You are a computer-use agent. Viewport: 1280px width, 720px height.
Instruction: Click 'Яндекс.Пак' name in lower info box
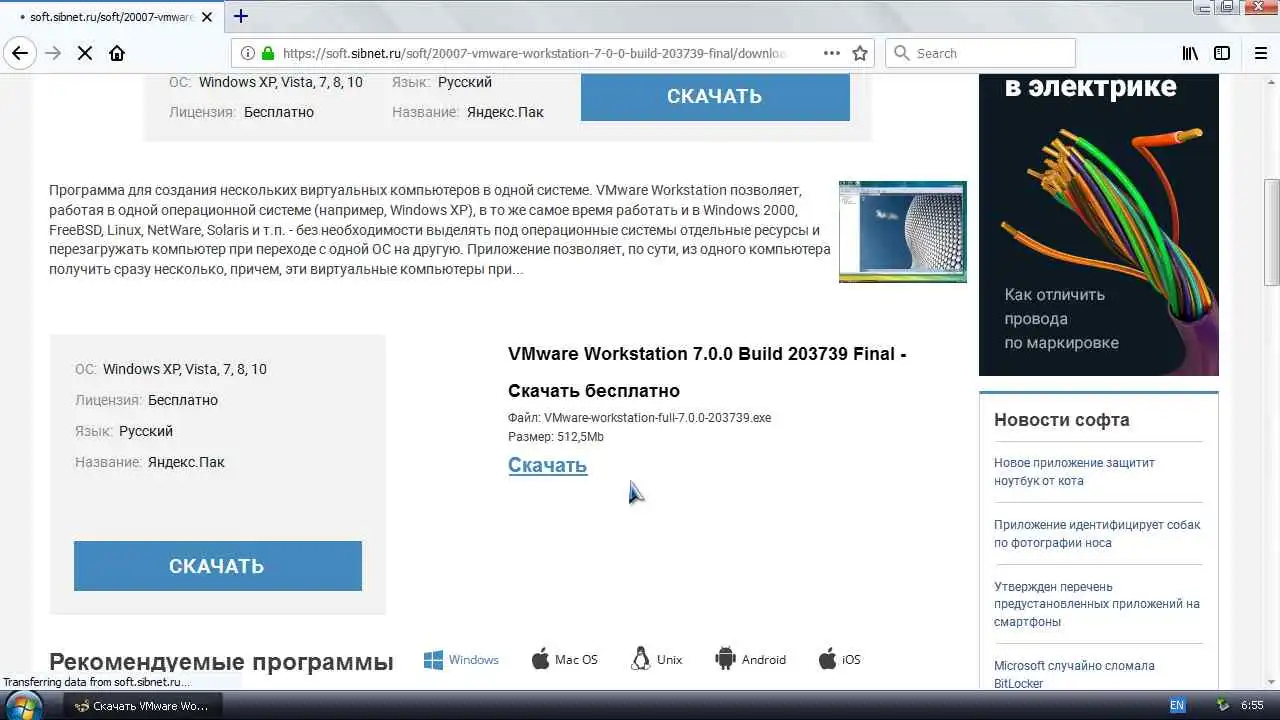click(186, 462)
